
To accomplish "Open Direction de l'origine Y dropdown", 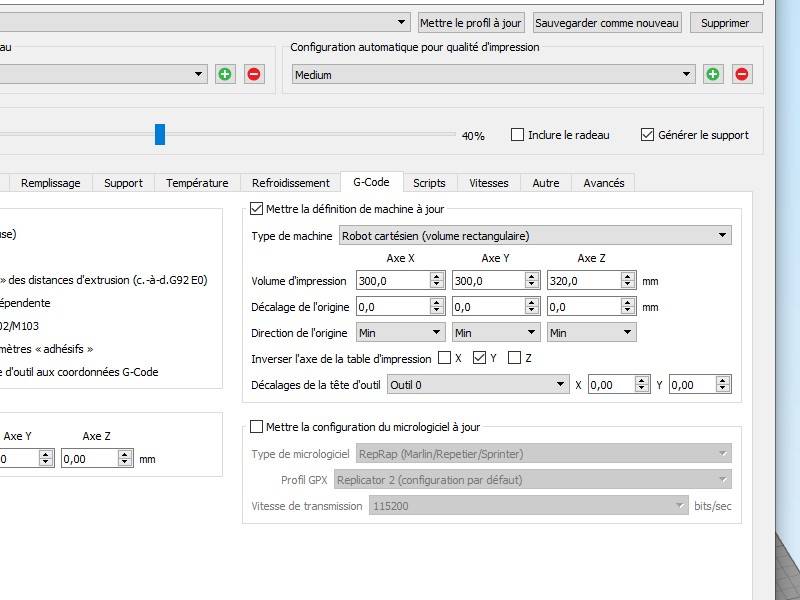I will (496, 333).
